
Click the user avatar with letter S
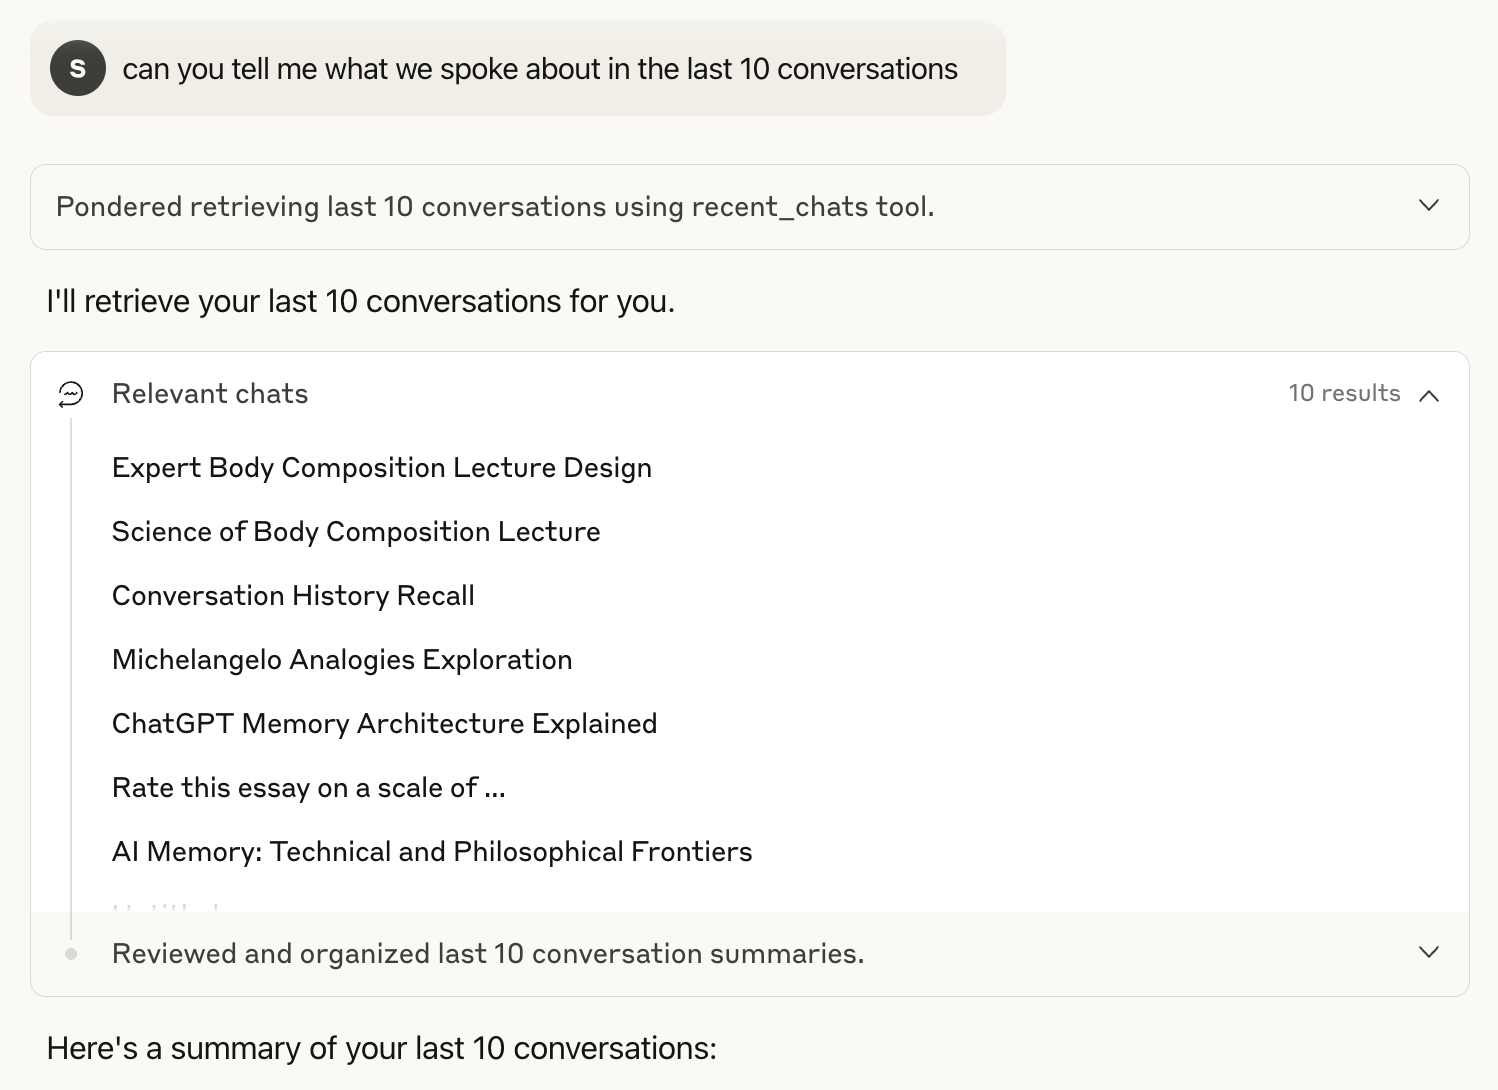coord(78,68)
